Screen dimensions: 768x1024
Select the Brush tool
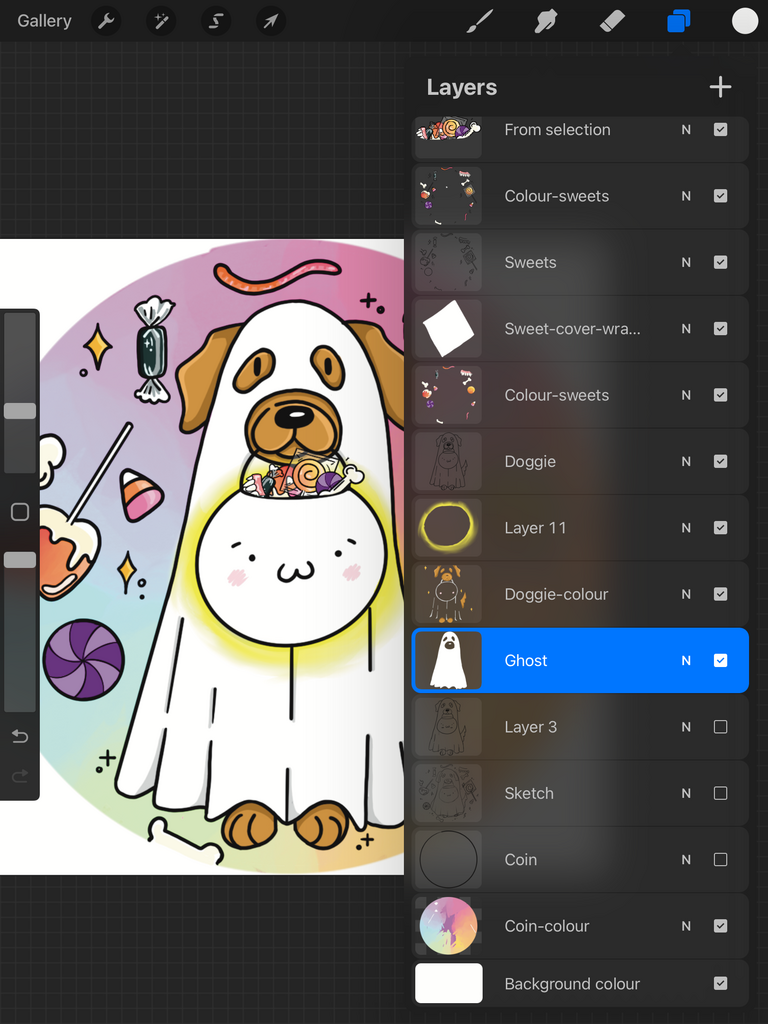coord(480,21)
